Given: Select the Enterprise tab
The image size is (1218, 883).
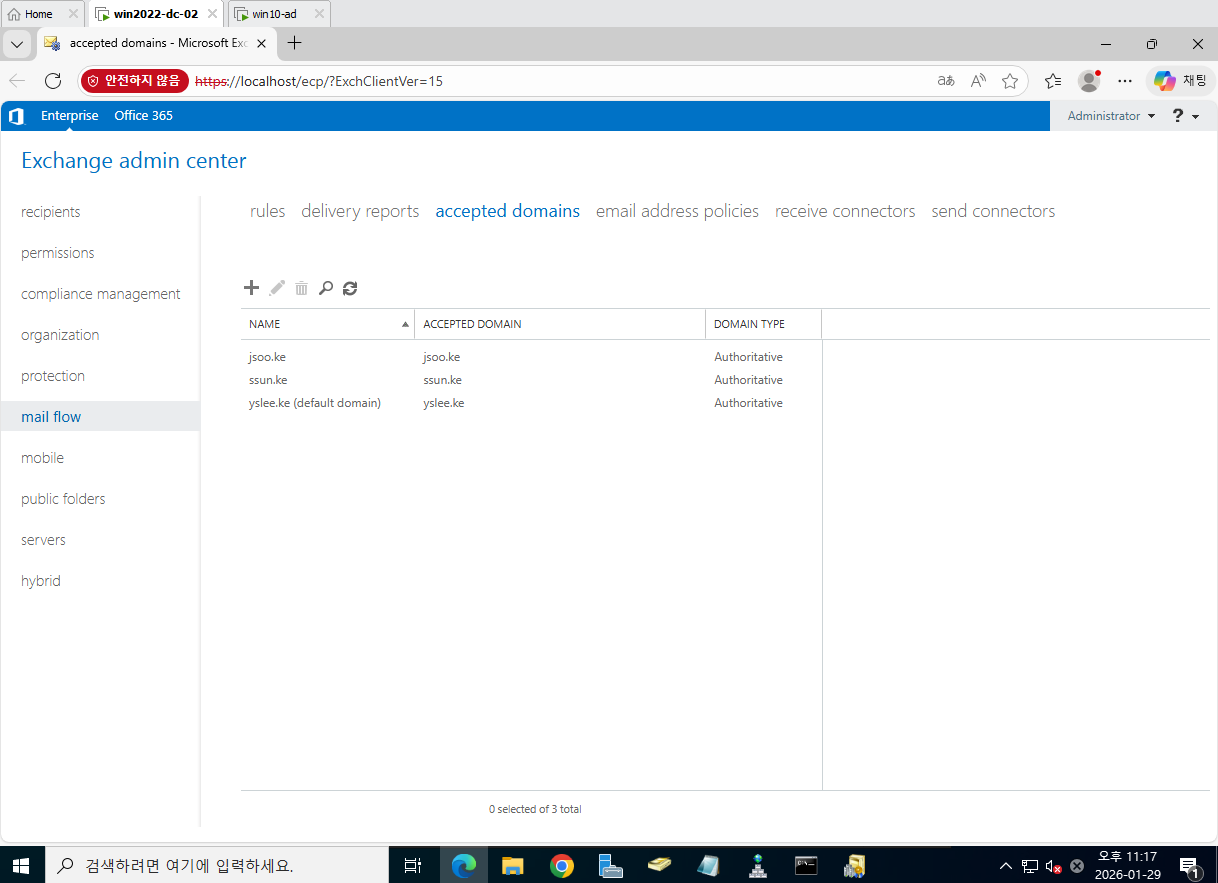Looking at the screenshot, I should tap(70, 116).
